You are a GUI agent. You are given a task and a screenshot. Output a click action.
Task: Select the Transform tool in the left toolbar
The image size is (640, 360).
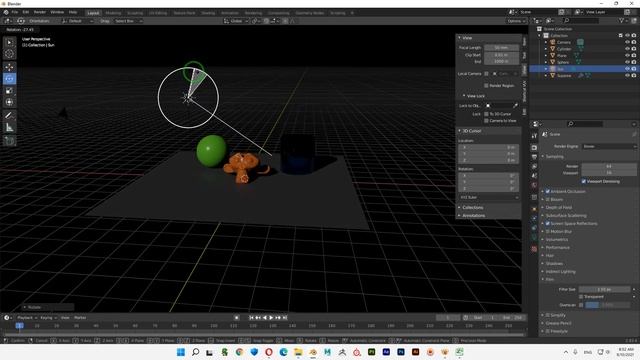(x=9, y=102)
